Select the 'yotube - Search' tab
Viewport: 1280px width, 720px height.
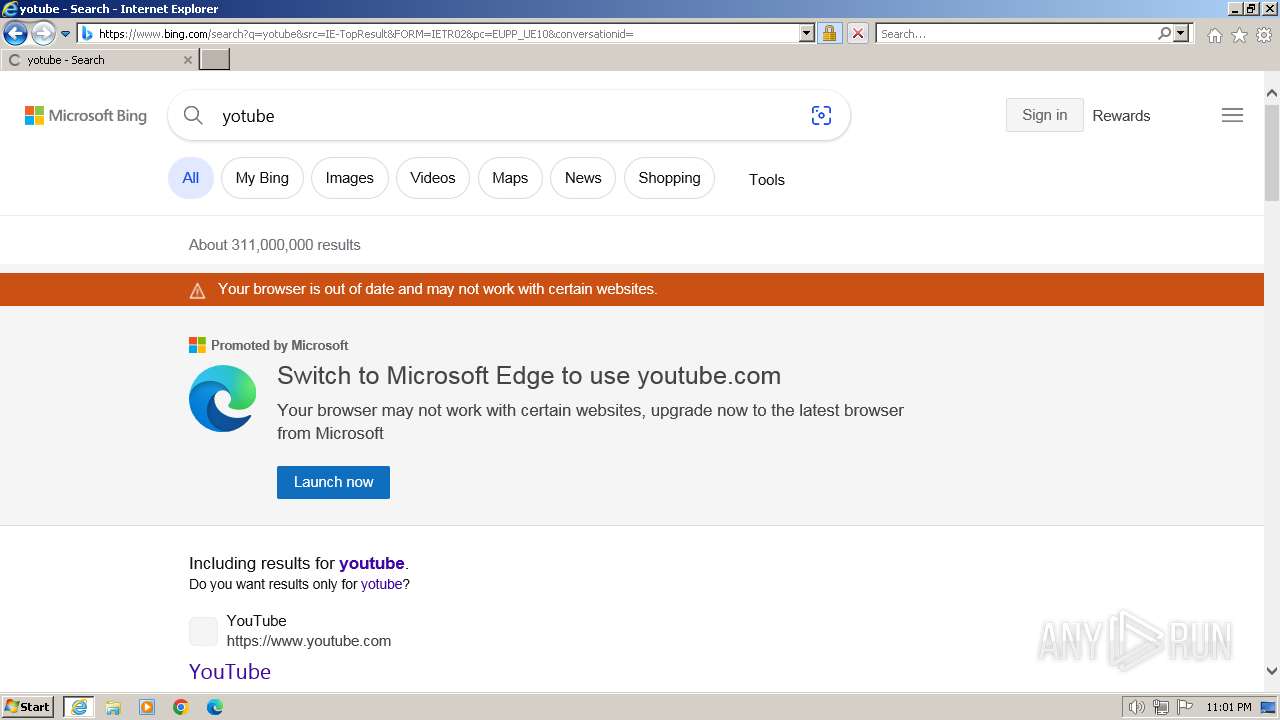pos(99,60)
